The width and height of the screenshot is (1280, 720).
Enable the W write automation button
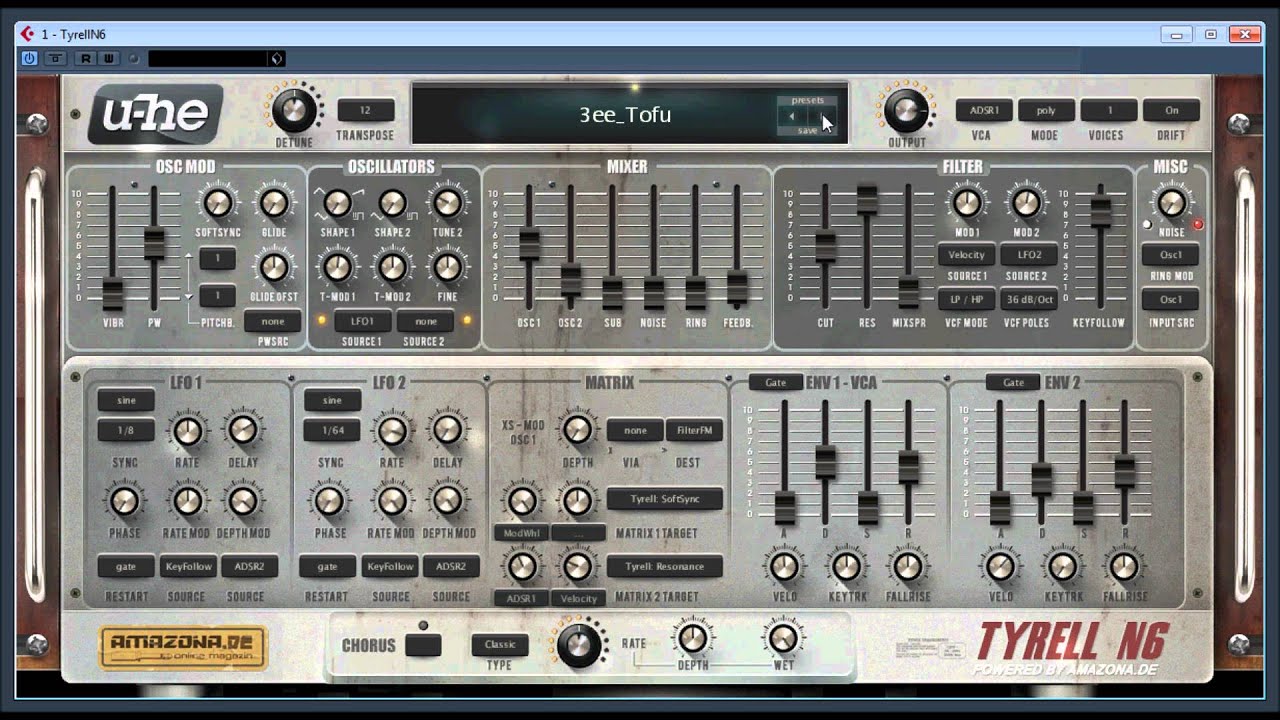tap(108, 58)
